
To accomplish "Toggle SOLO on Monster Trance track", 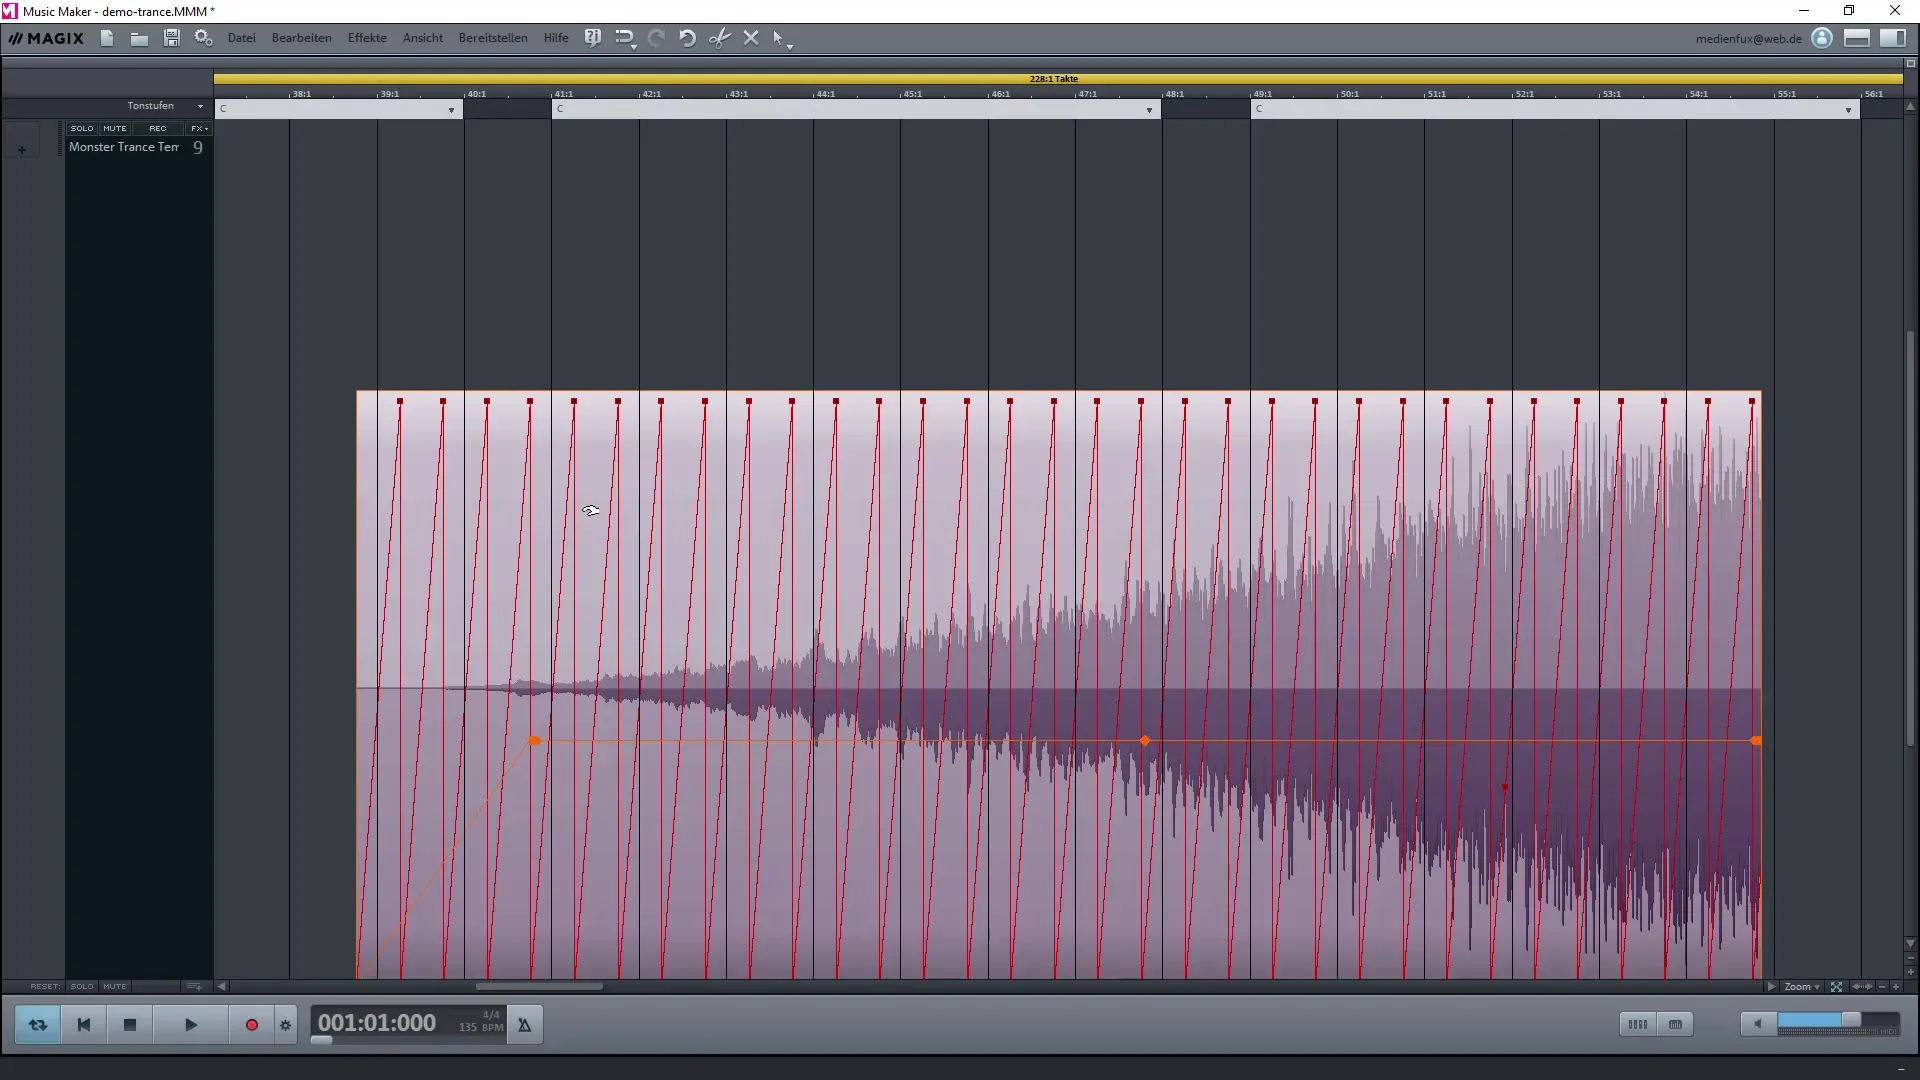I will click(x=82, y=128).
